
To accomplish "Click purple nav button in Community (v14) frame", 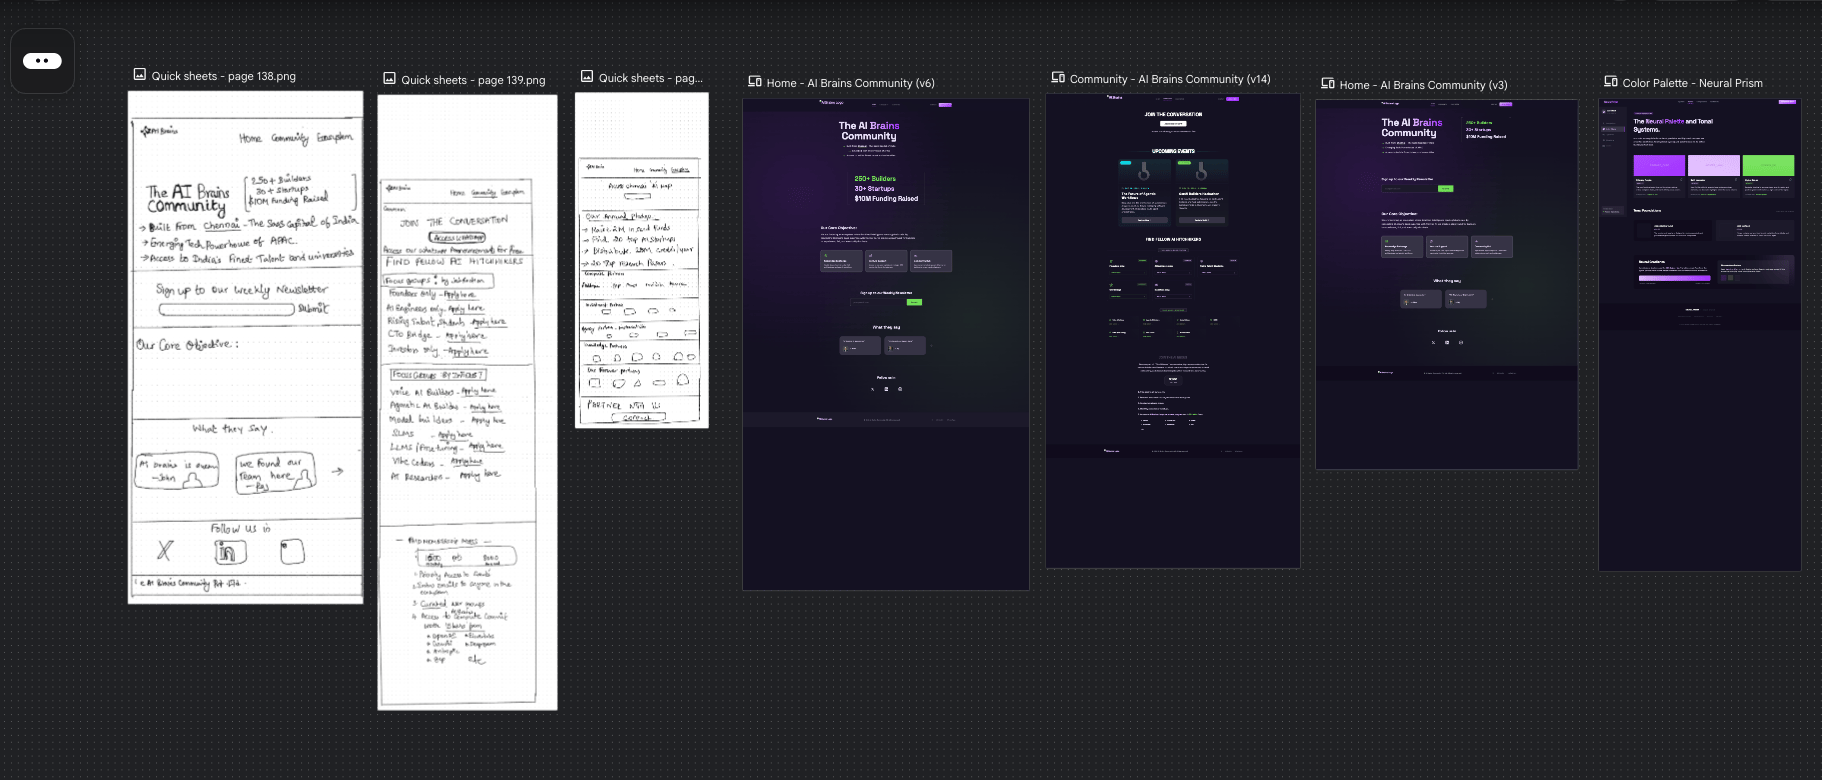I will click(x=1233, y=99).
